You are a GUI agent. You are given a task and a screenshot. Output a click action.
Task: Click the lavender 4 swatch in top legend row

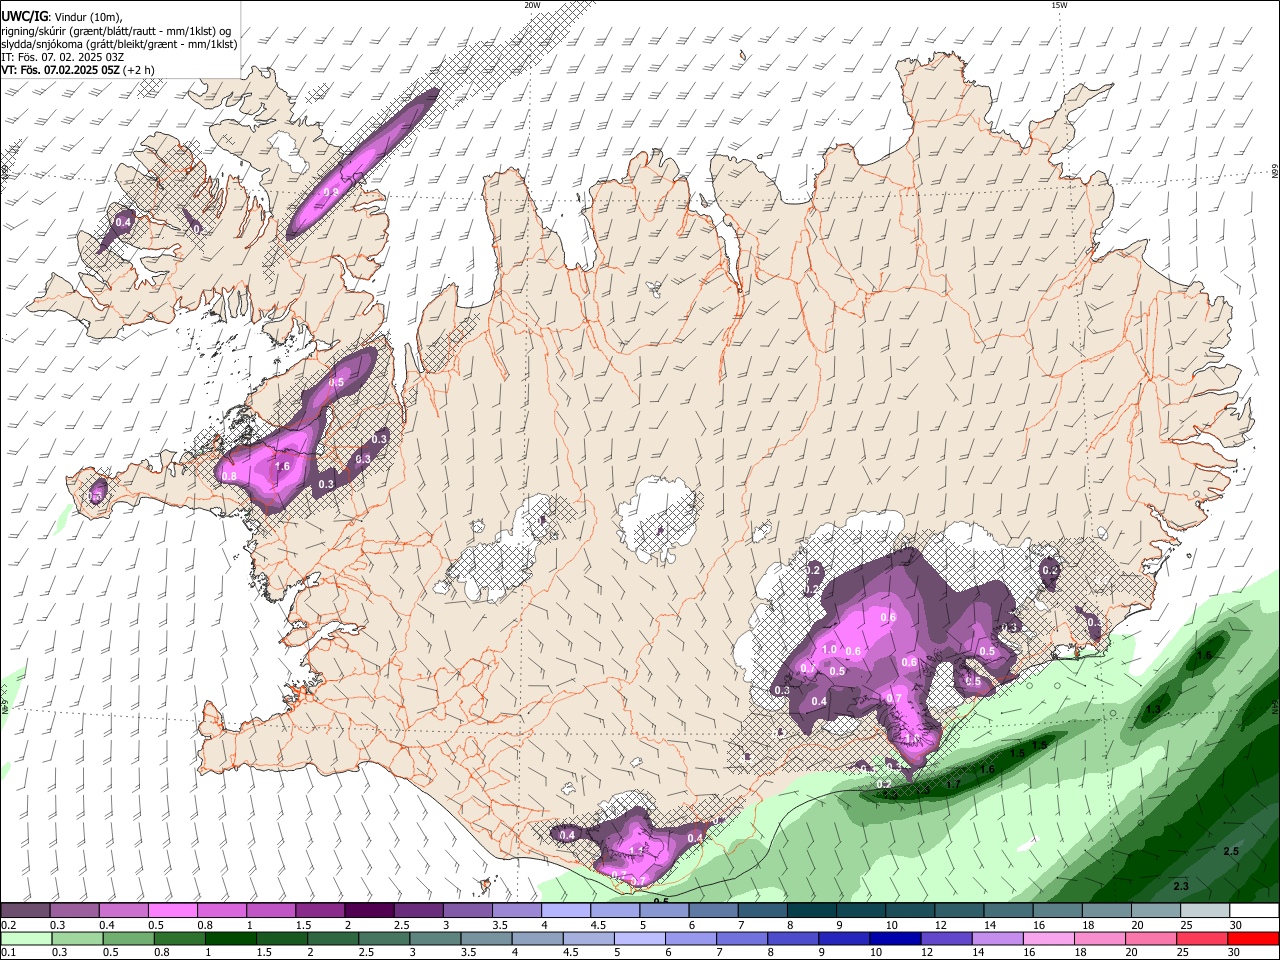point(566,911)
